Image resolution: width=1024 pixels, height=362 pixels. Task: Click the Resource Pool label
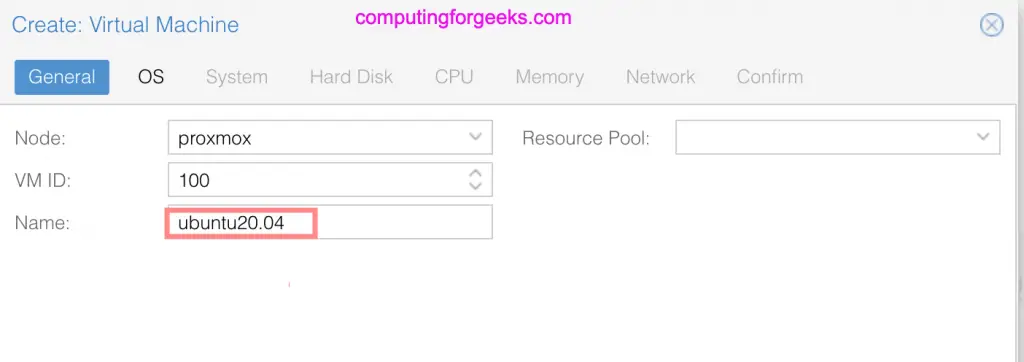[x=586, y=139]
